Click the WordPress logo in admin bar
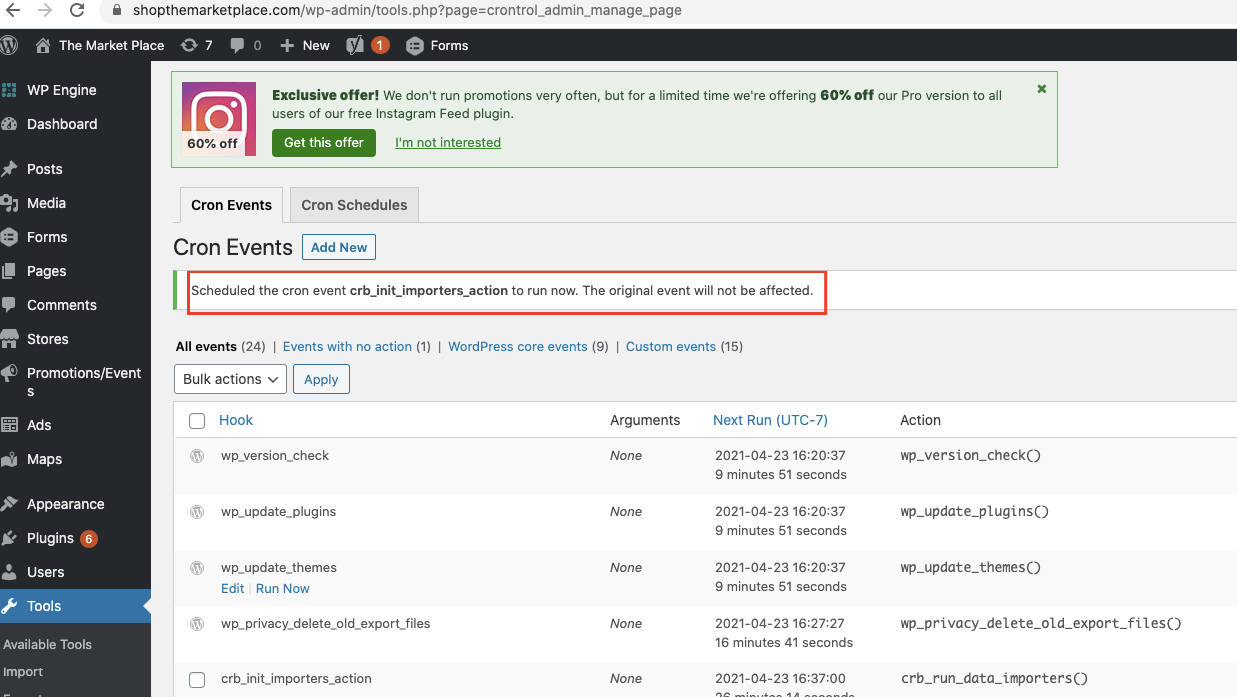This screenshot has width=1237, height=697. click(x=9, y=45)
